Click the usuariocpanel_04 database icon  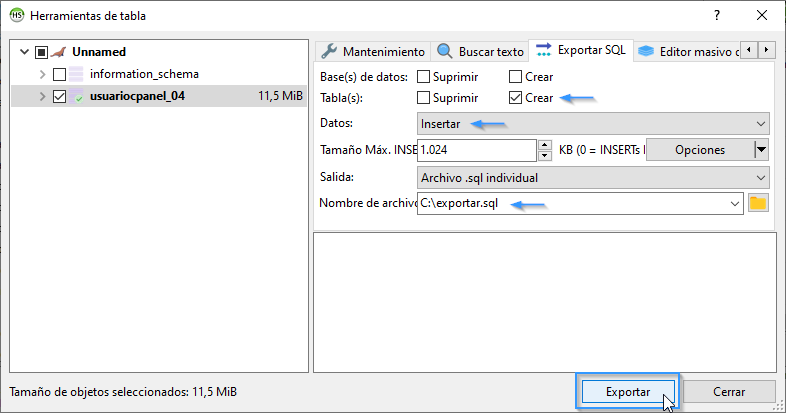pyautogui.click(x=76, y=96)
